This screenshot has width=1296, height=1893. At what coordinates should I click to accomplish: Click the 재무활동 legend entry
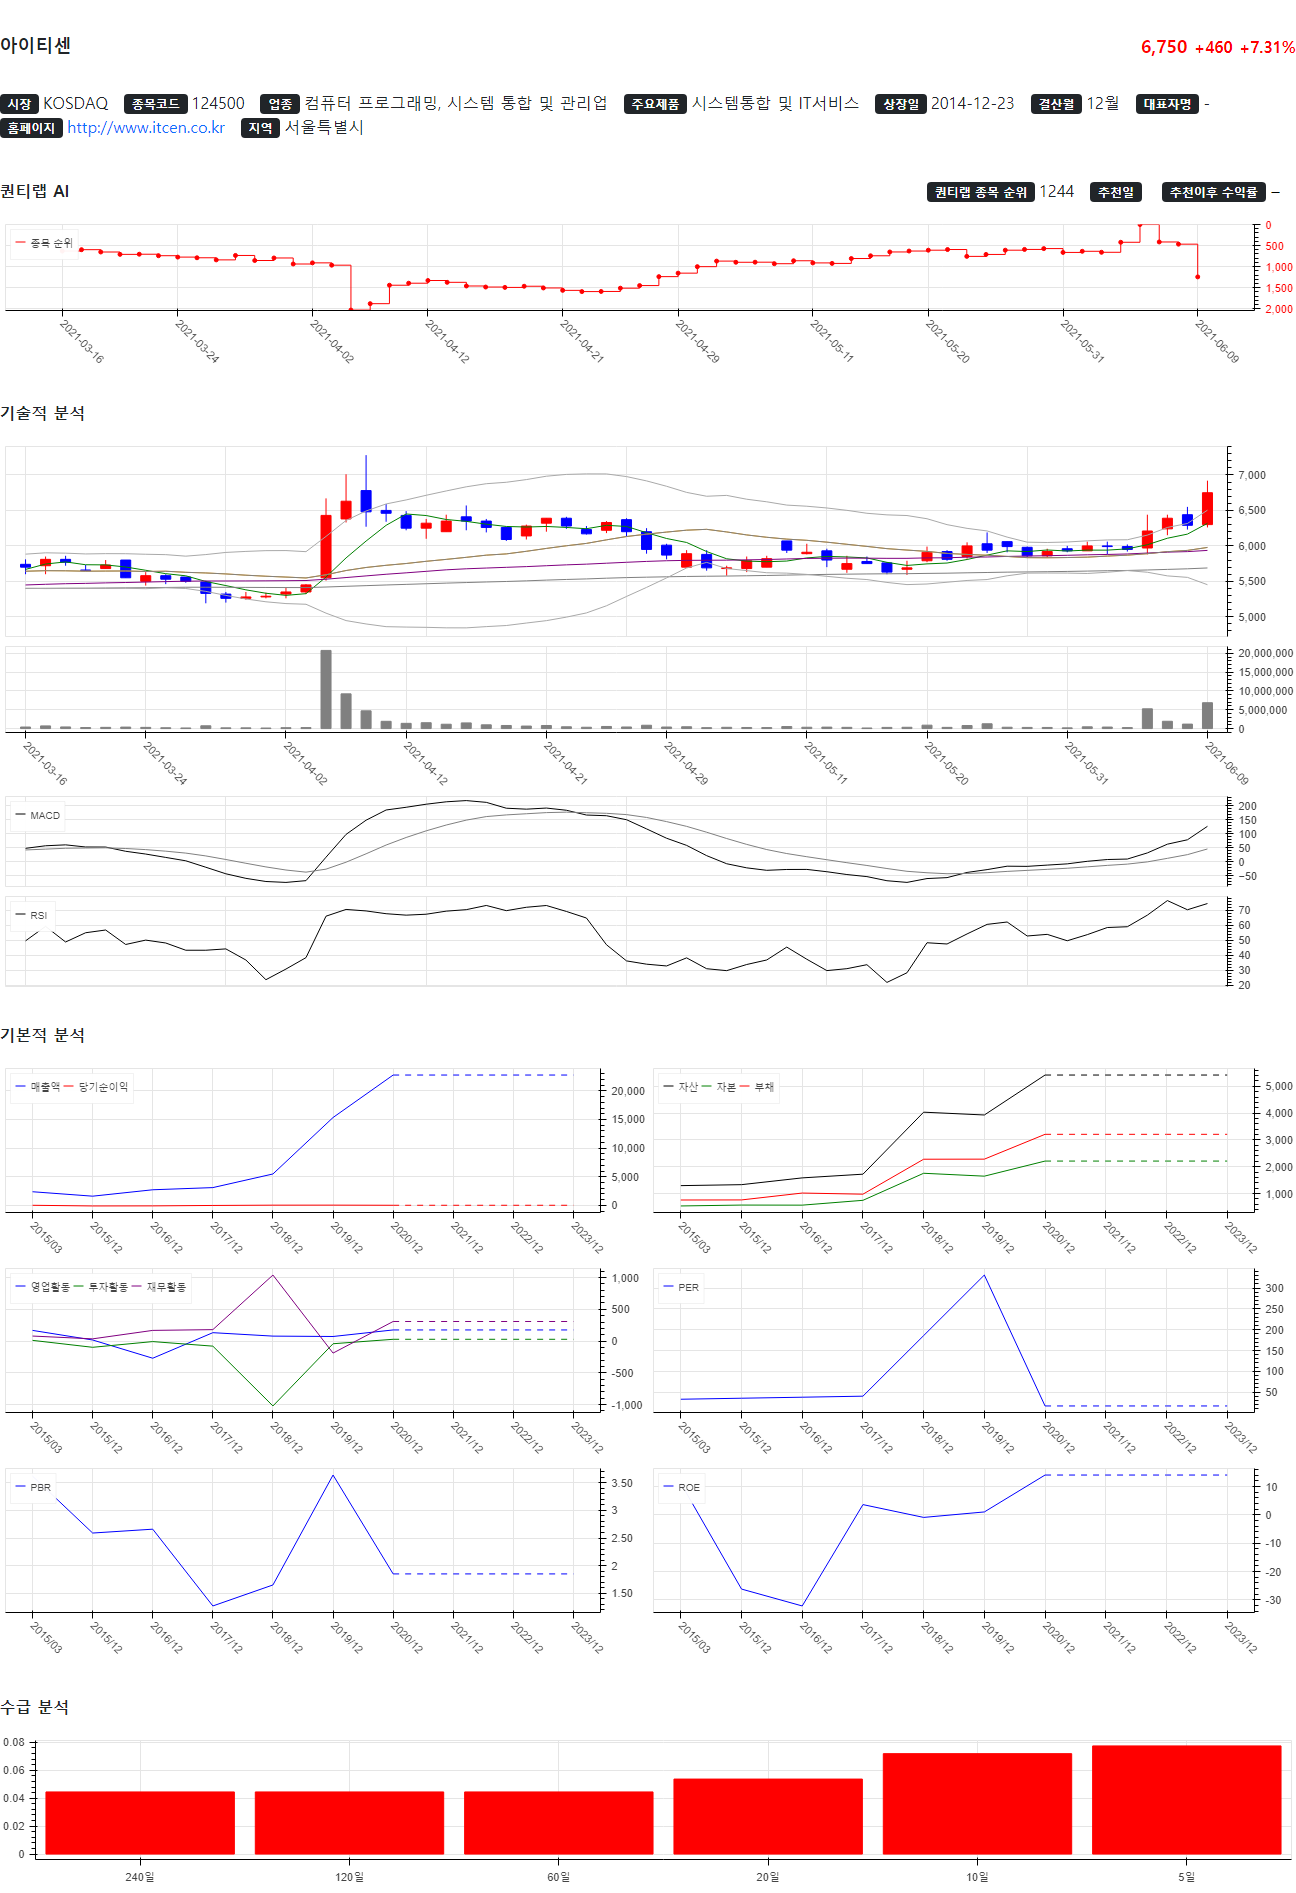pos(159,1287)
